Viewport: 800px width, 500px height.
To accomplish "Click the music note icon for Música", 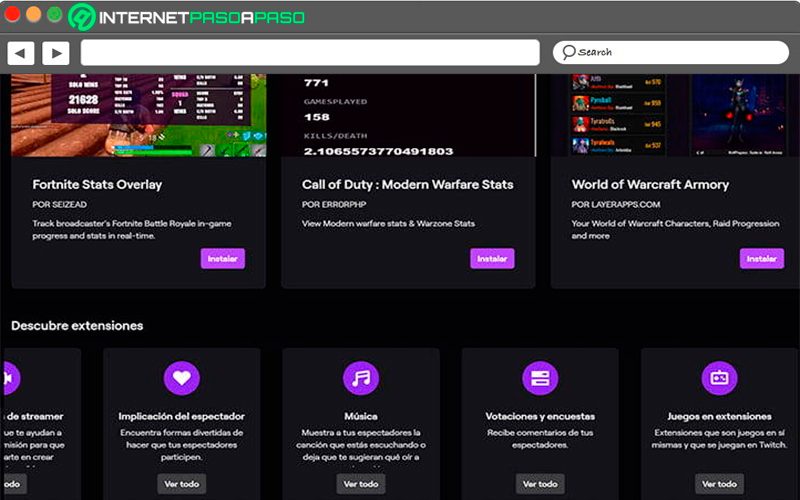I will click(x=361, y=378).
